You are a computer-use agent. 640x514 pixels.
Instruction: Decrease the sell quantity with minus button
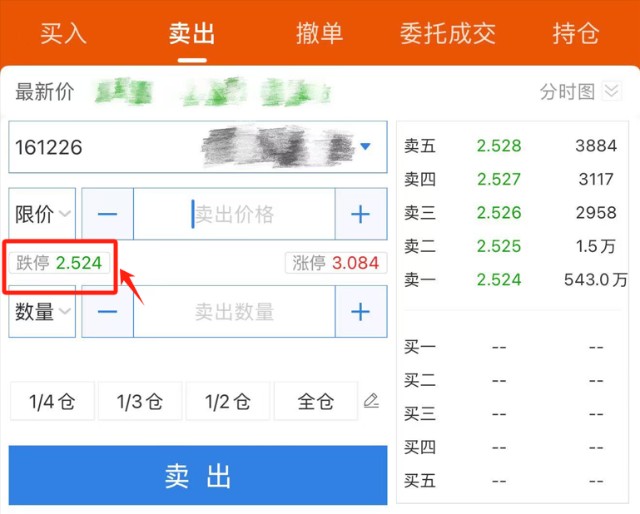[x=108, y=312]
